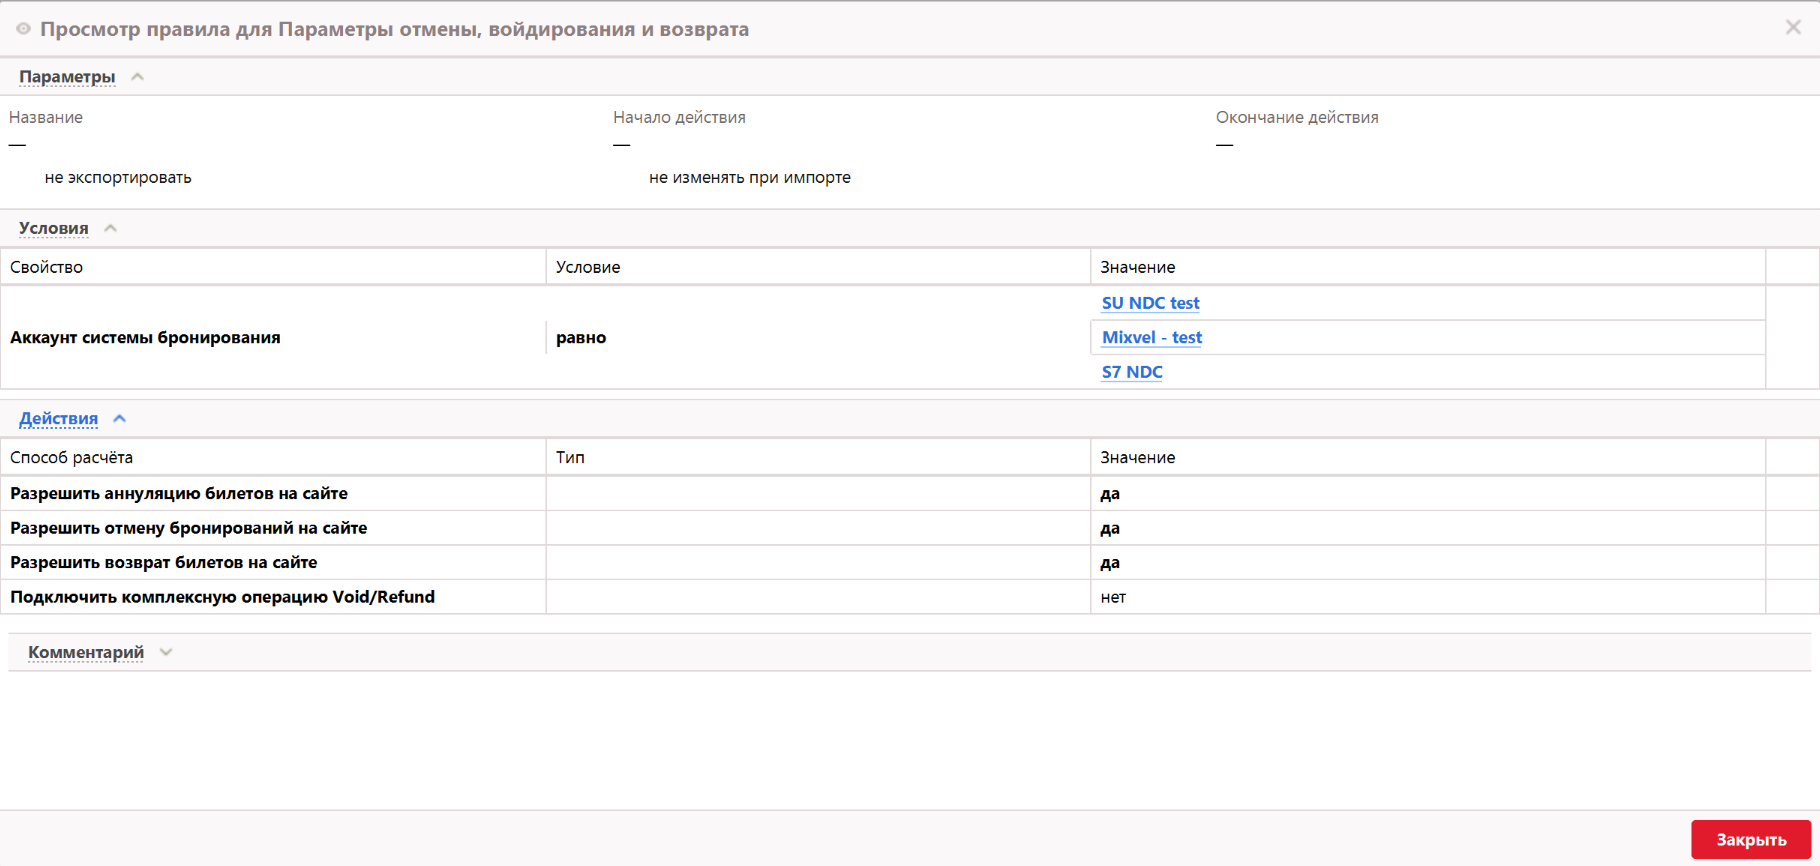
Task: Collapse Условия using its chevron arrow
Action: 111,228
